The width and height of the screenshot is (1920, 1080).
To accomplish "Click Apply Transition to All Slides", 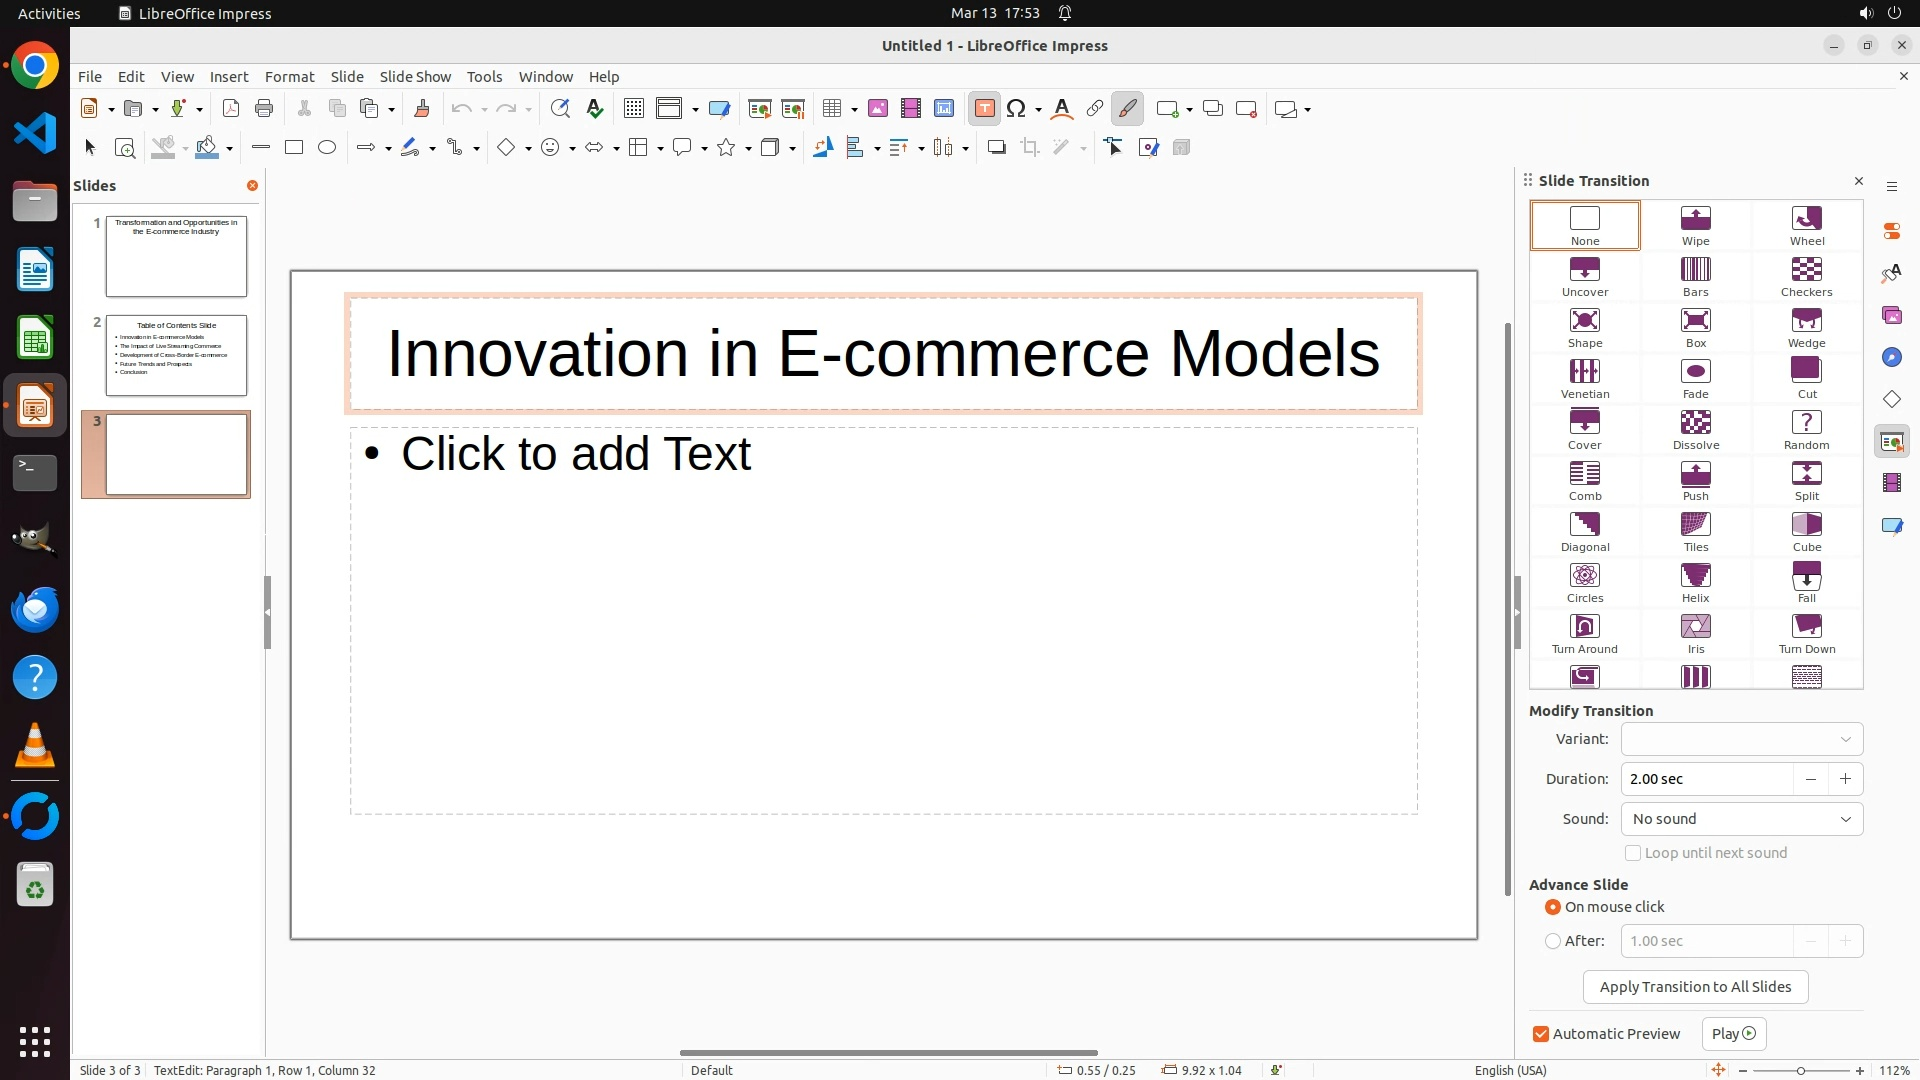I will 1695,987.
